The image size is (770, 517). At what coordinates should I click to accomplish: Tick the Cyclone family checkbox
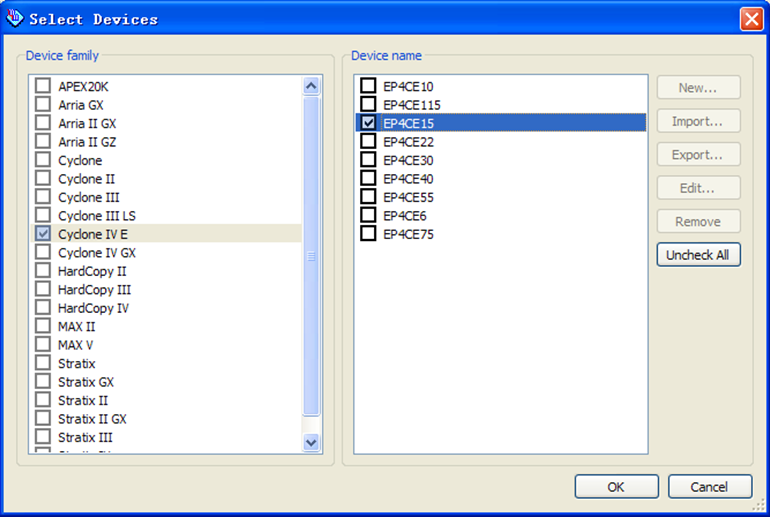click(43, 160)
